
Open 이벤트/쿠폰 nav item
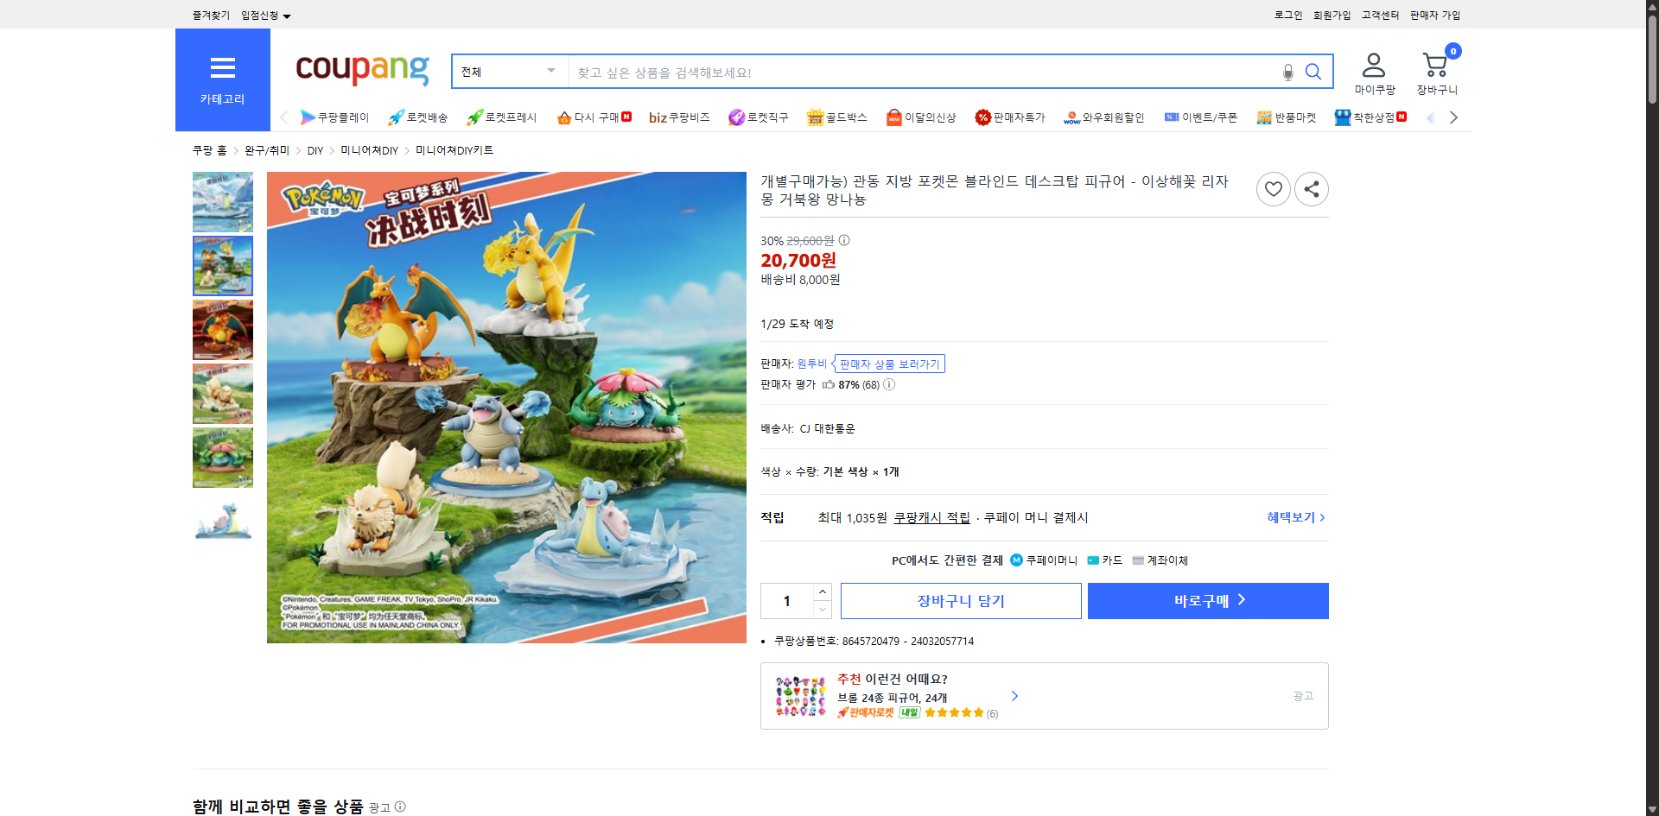[1200, 117]
